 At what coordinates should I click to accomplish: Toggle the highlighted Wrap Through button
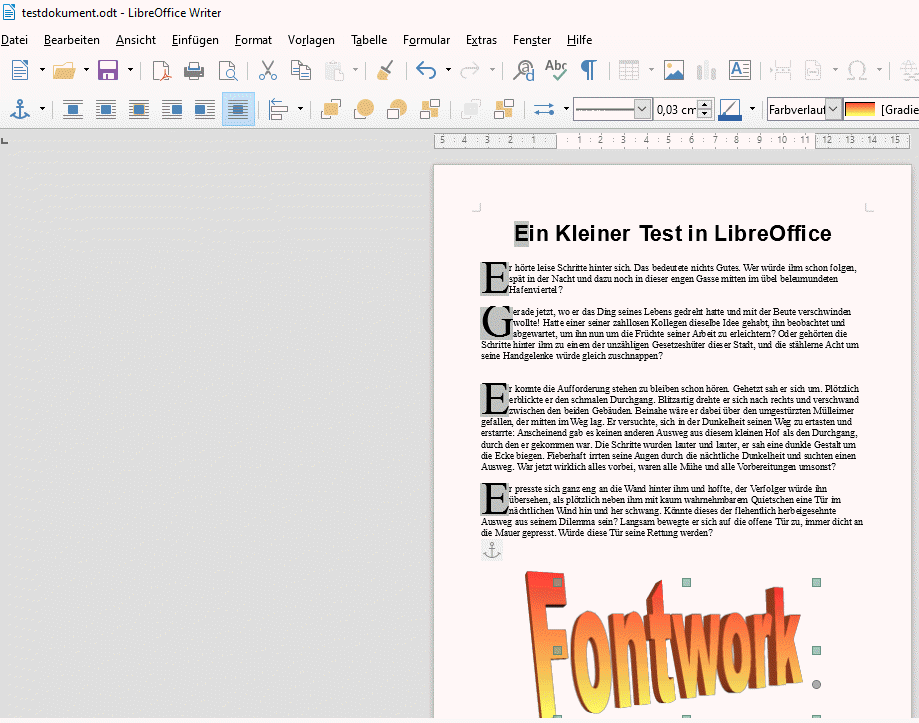[x=238, y=110]
